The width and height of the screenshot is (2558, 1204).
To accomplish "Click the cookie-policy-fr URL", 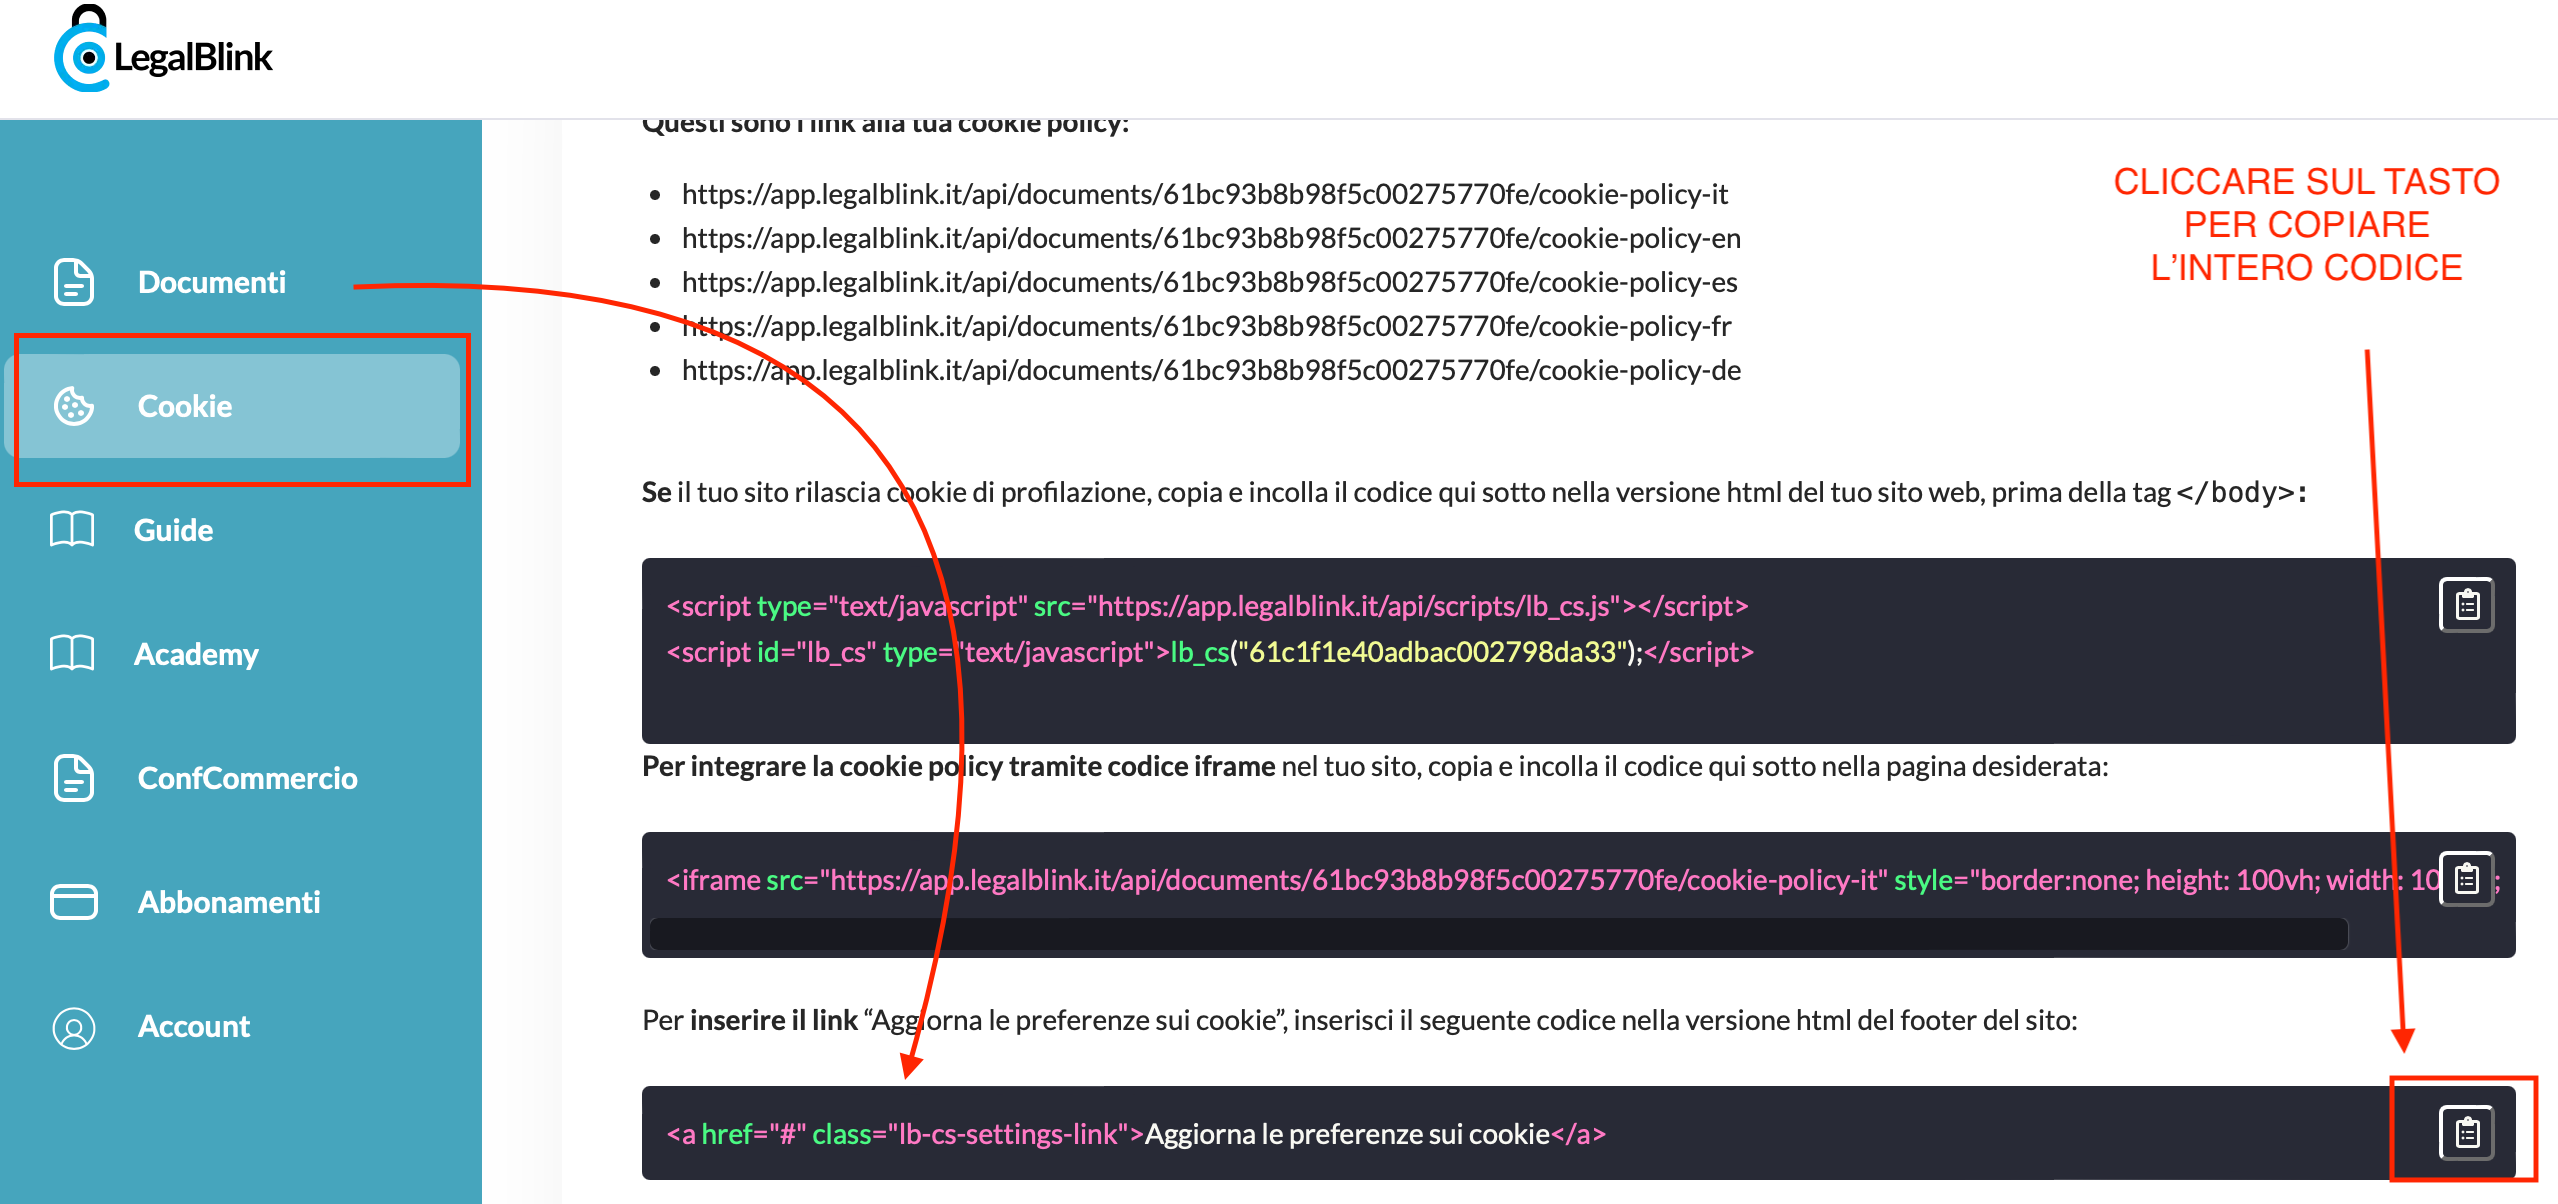I will 1207,326.
